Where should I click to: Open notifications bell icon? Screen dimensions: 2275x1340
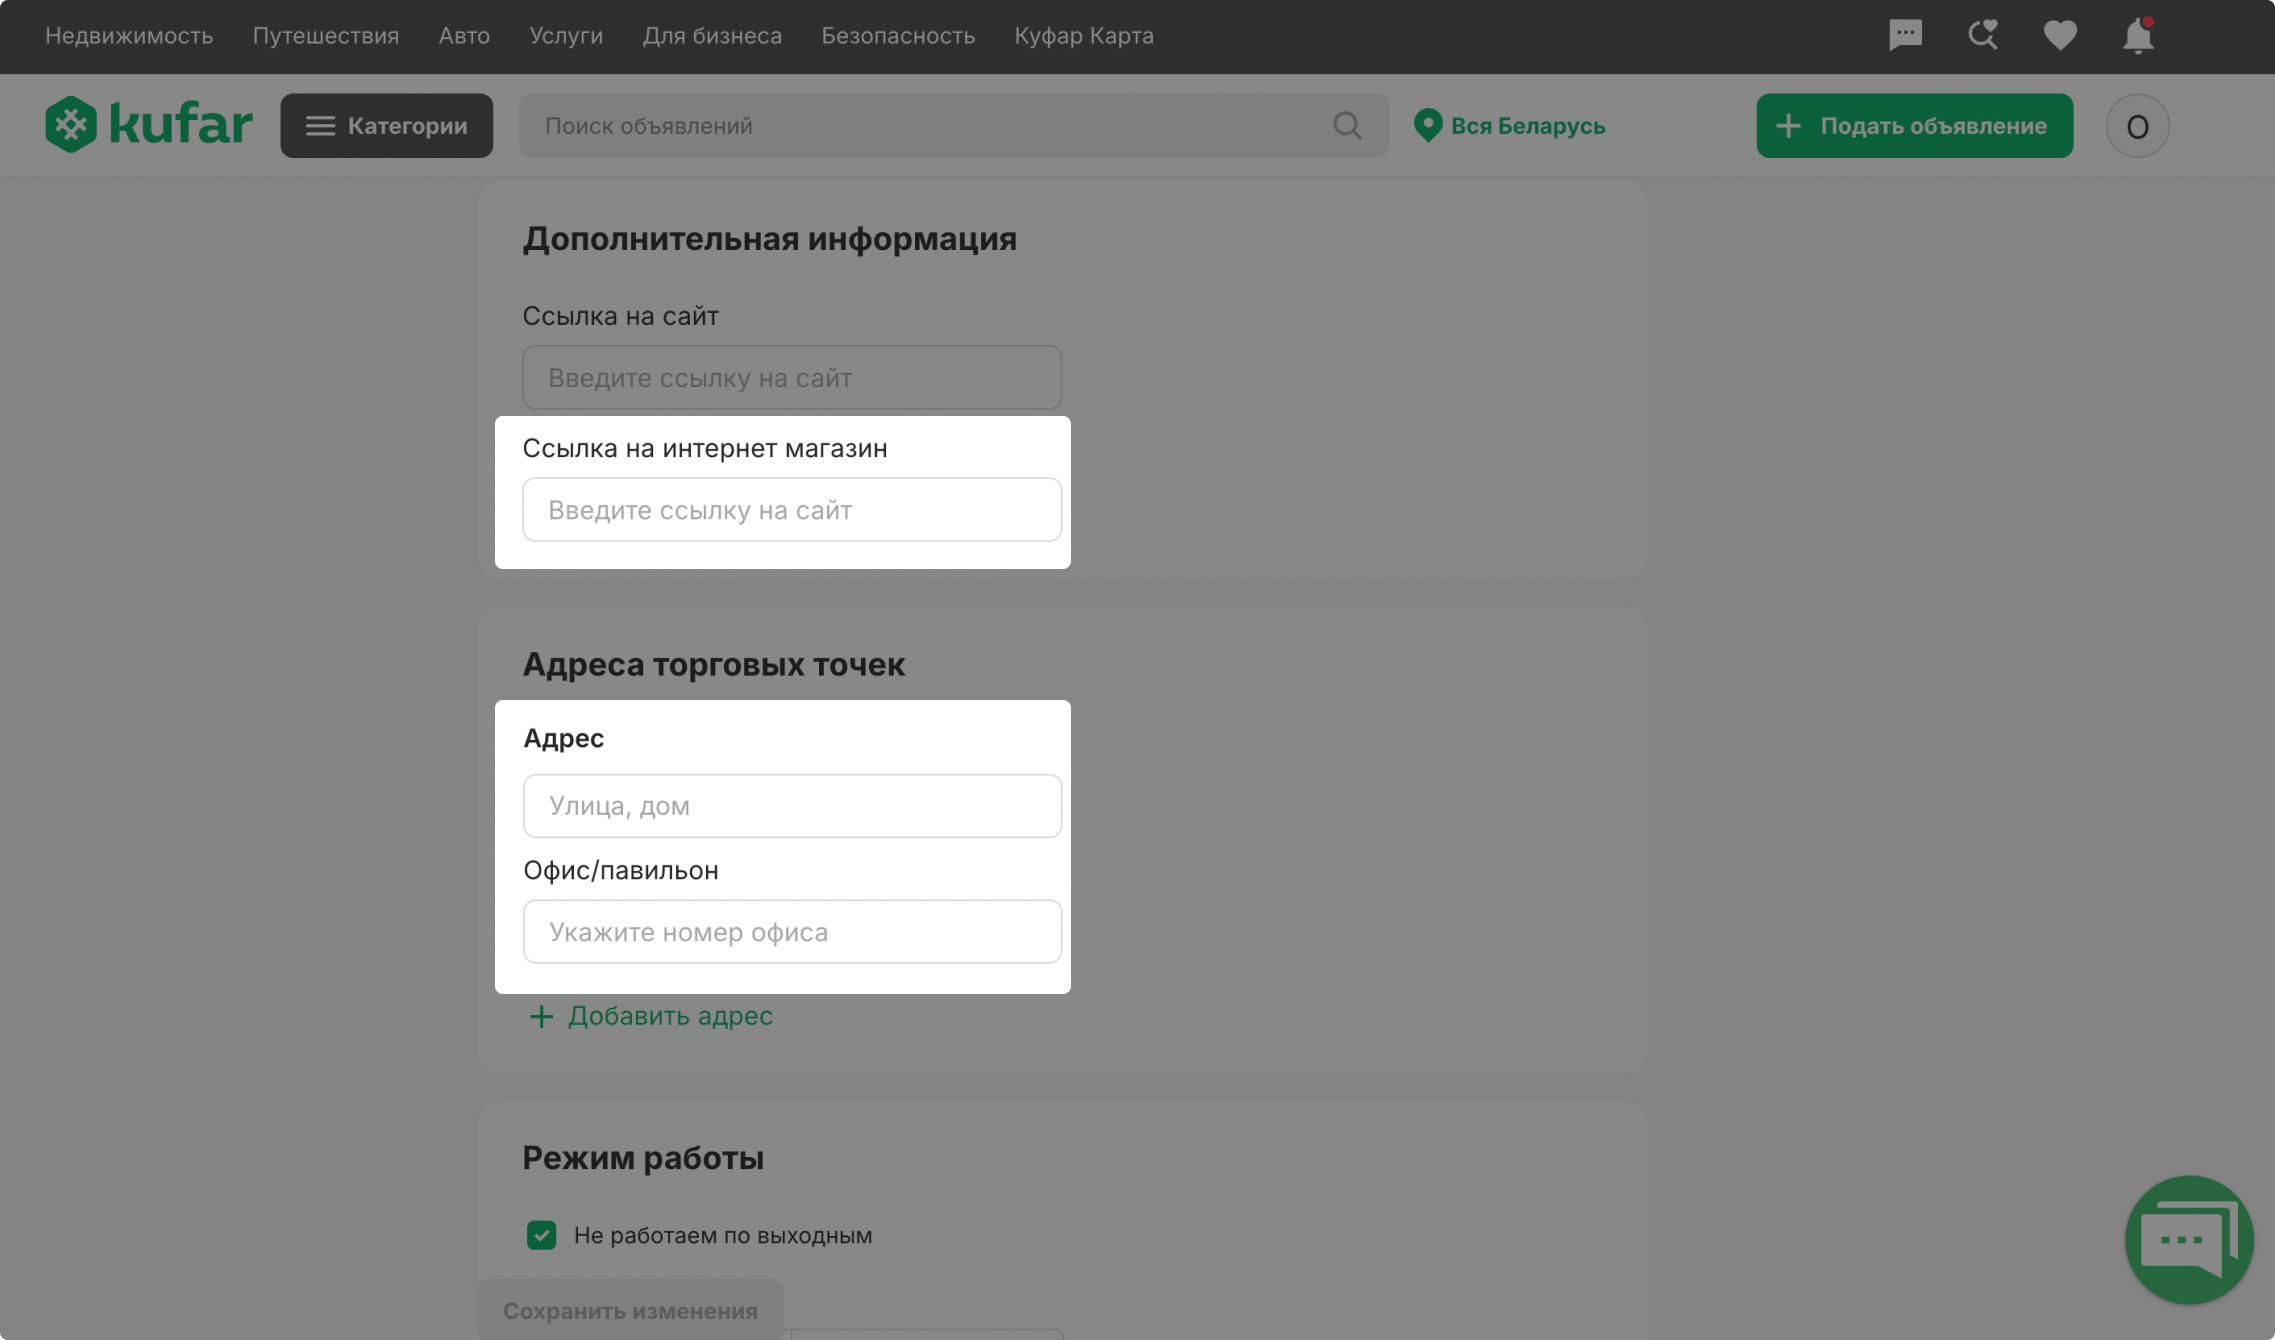2137,36
